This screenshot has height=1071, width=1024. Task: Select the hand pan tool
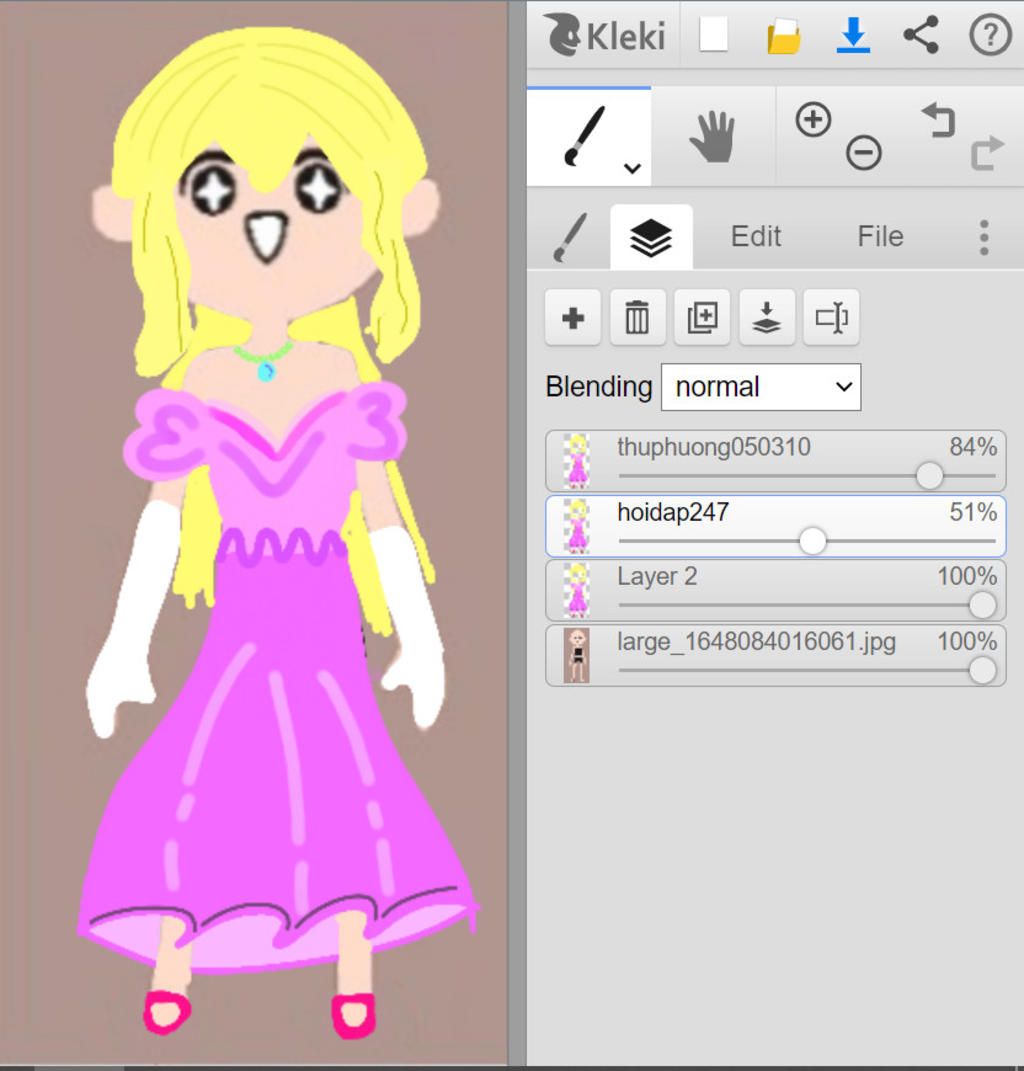tap(712, 137)
